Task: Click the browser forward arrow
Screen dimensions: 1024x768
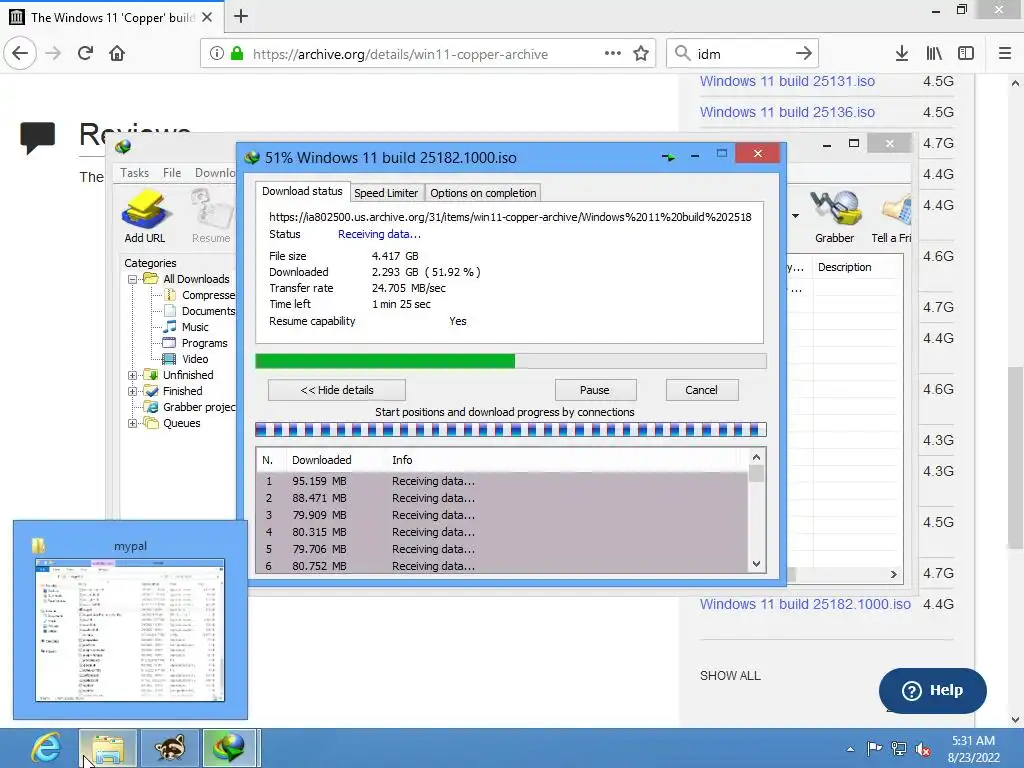Action: [53, 54]
